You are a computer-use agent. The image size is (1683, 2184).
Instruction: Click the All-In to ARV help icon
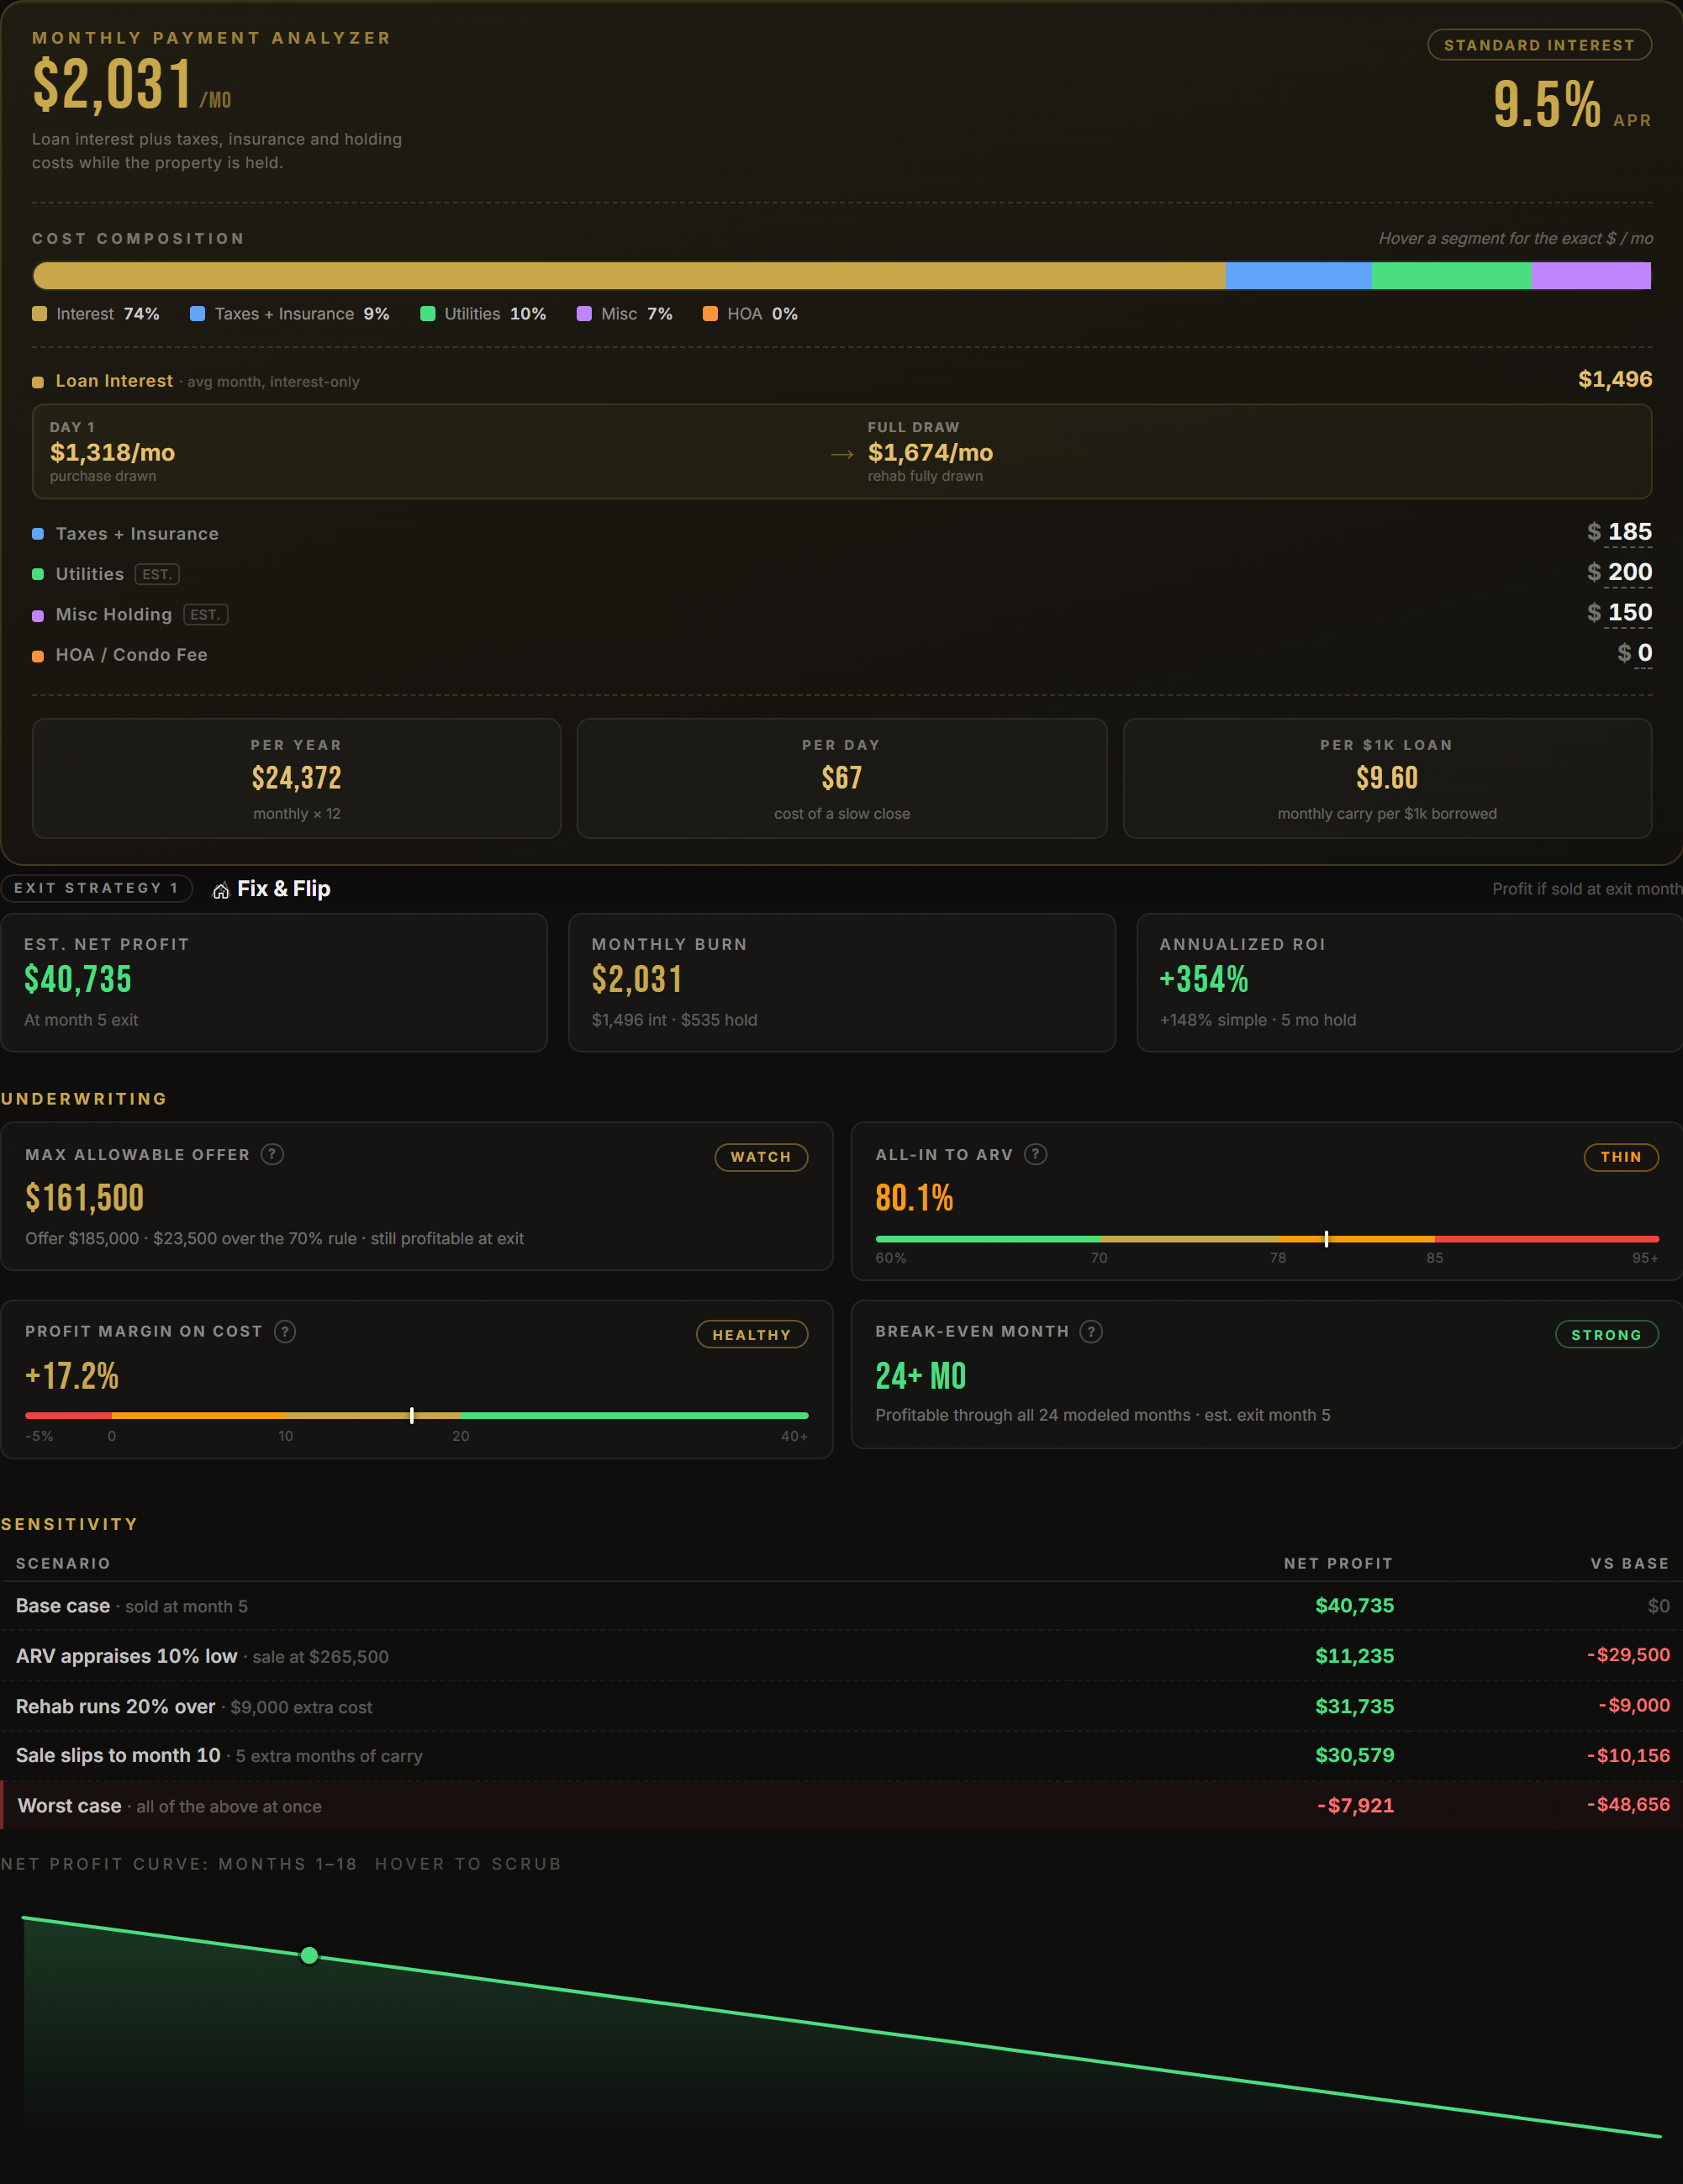tap(1036, 1154)
